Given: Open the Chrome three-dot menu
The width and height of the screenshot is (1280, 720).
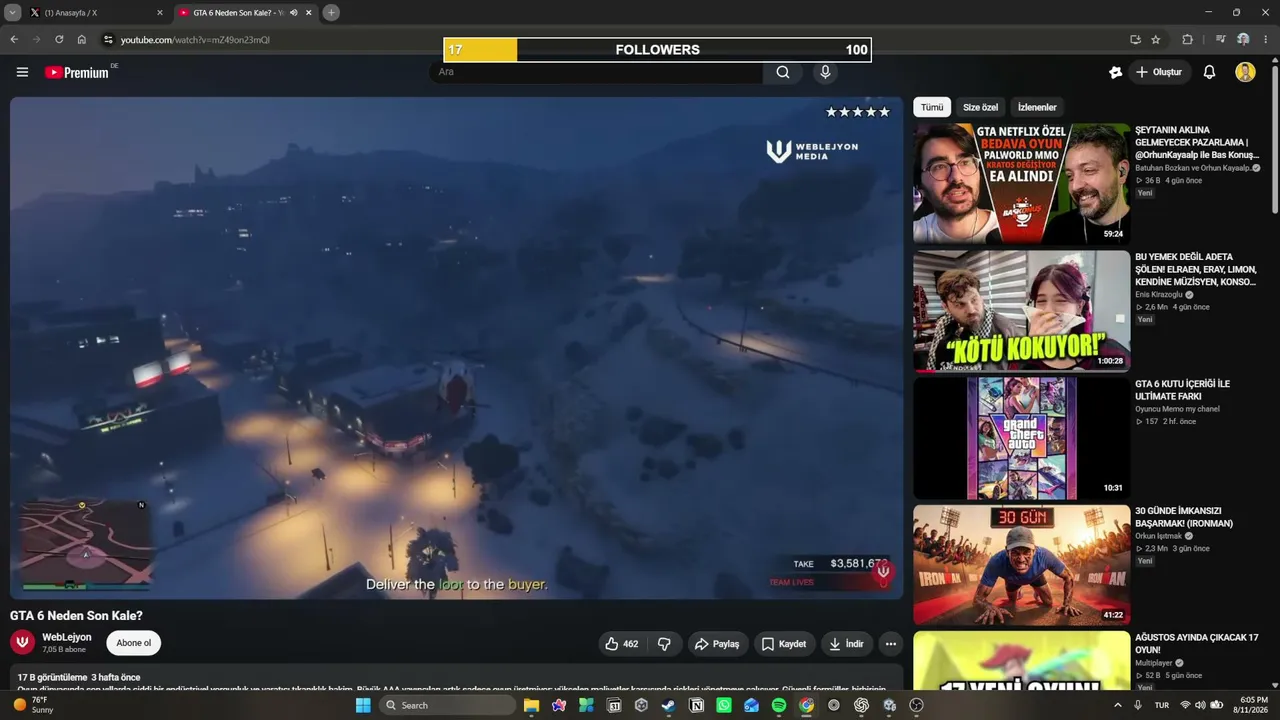Looking at the screenshot, I should click(x=1264, y=40).
